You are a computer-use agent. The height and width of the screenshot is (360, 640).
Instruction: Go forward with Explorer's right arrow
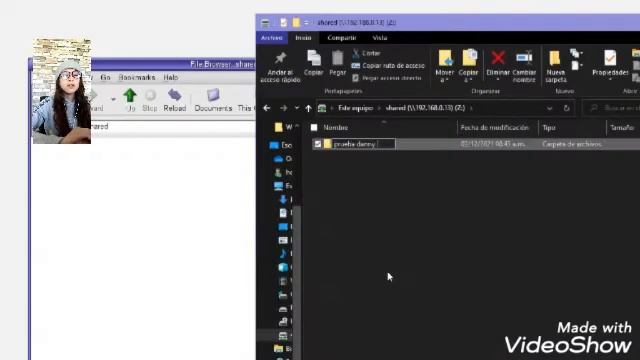[283, 108]
